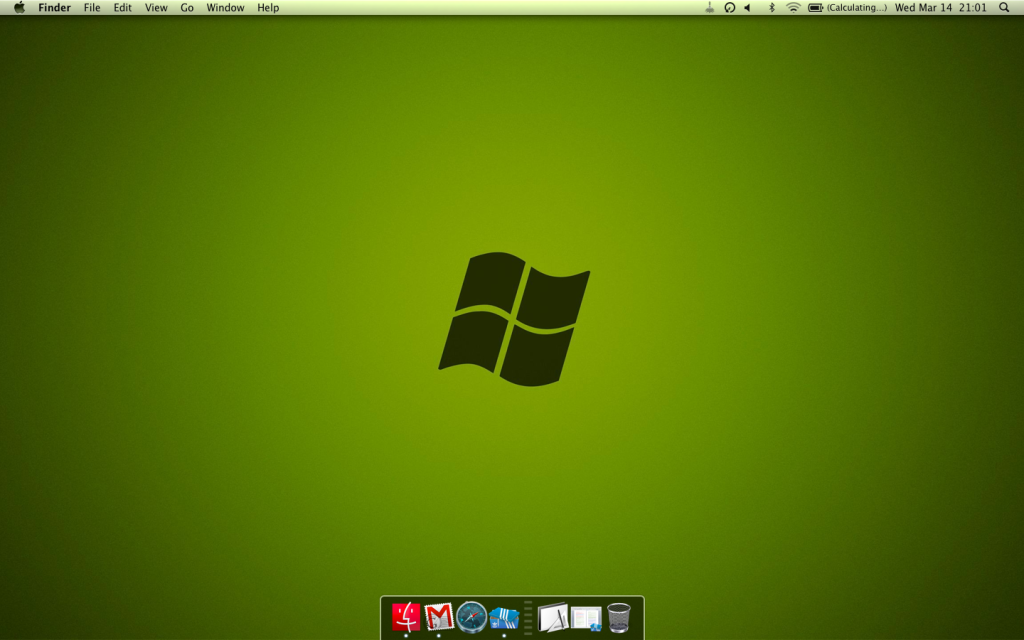Viewport: 1024px width, 640px height.
Task: Open the Edit menu
Action: tap(122, 8)
